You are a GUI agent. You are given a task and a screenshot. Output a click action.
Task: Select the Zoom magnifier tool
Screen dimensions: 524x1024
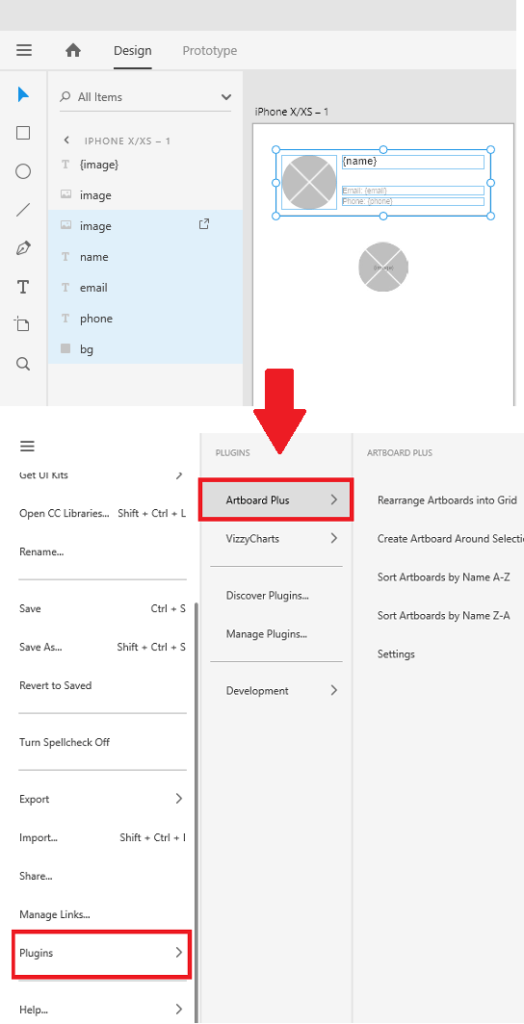click(x=24, y=364)
